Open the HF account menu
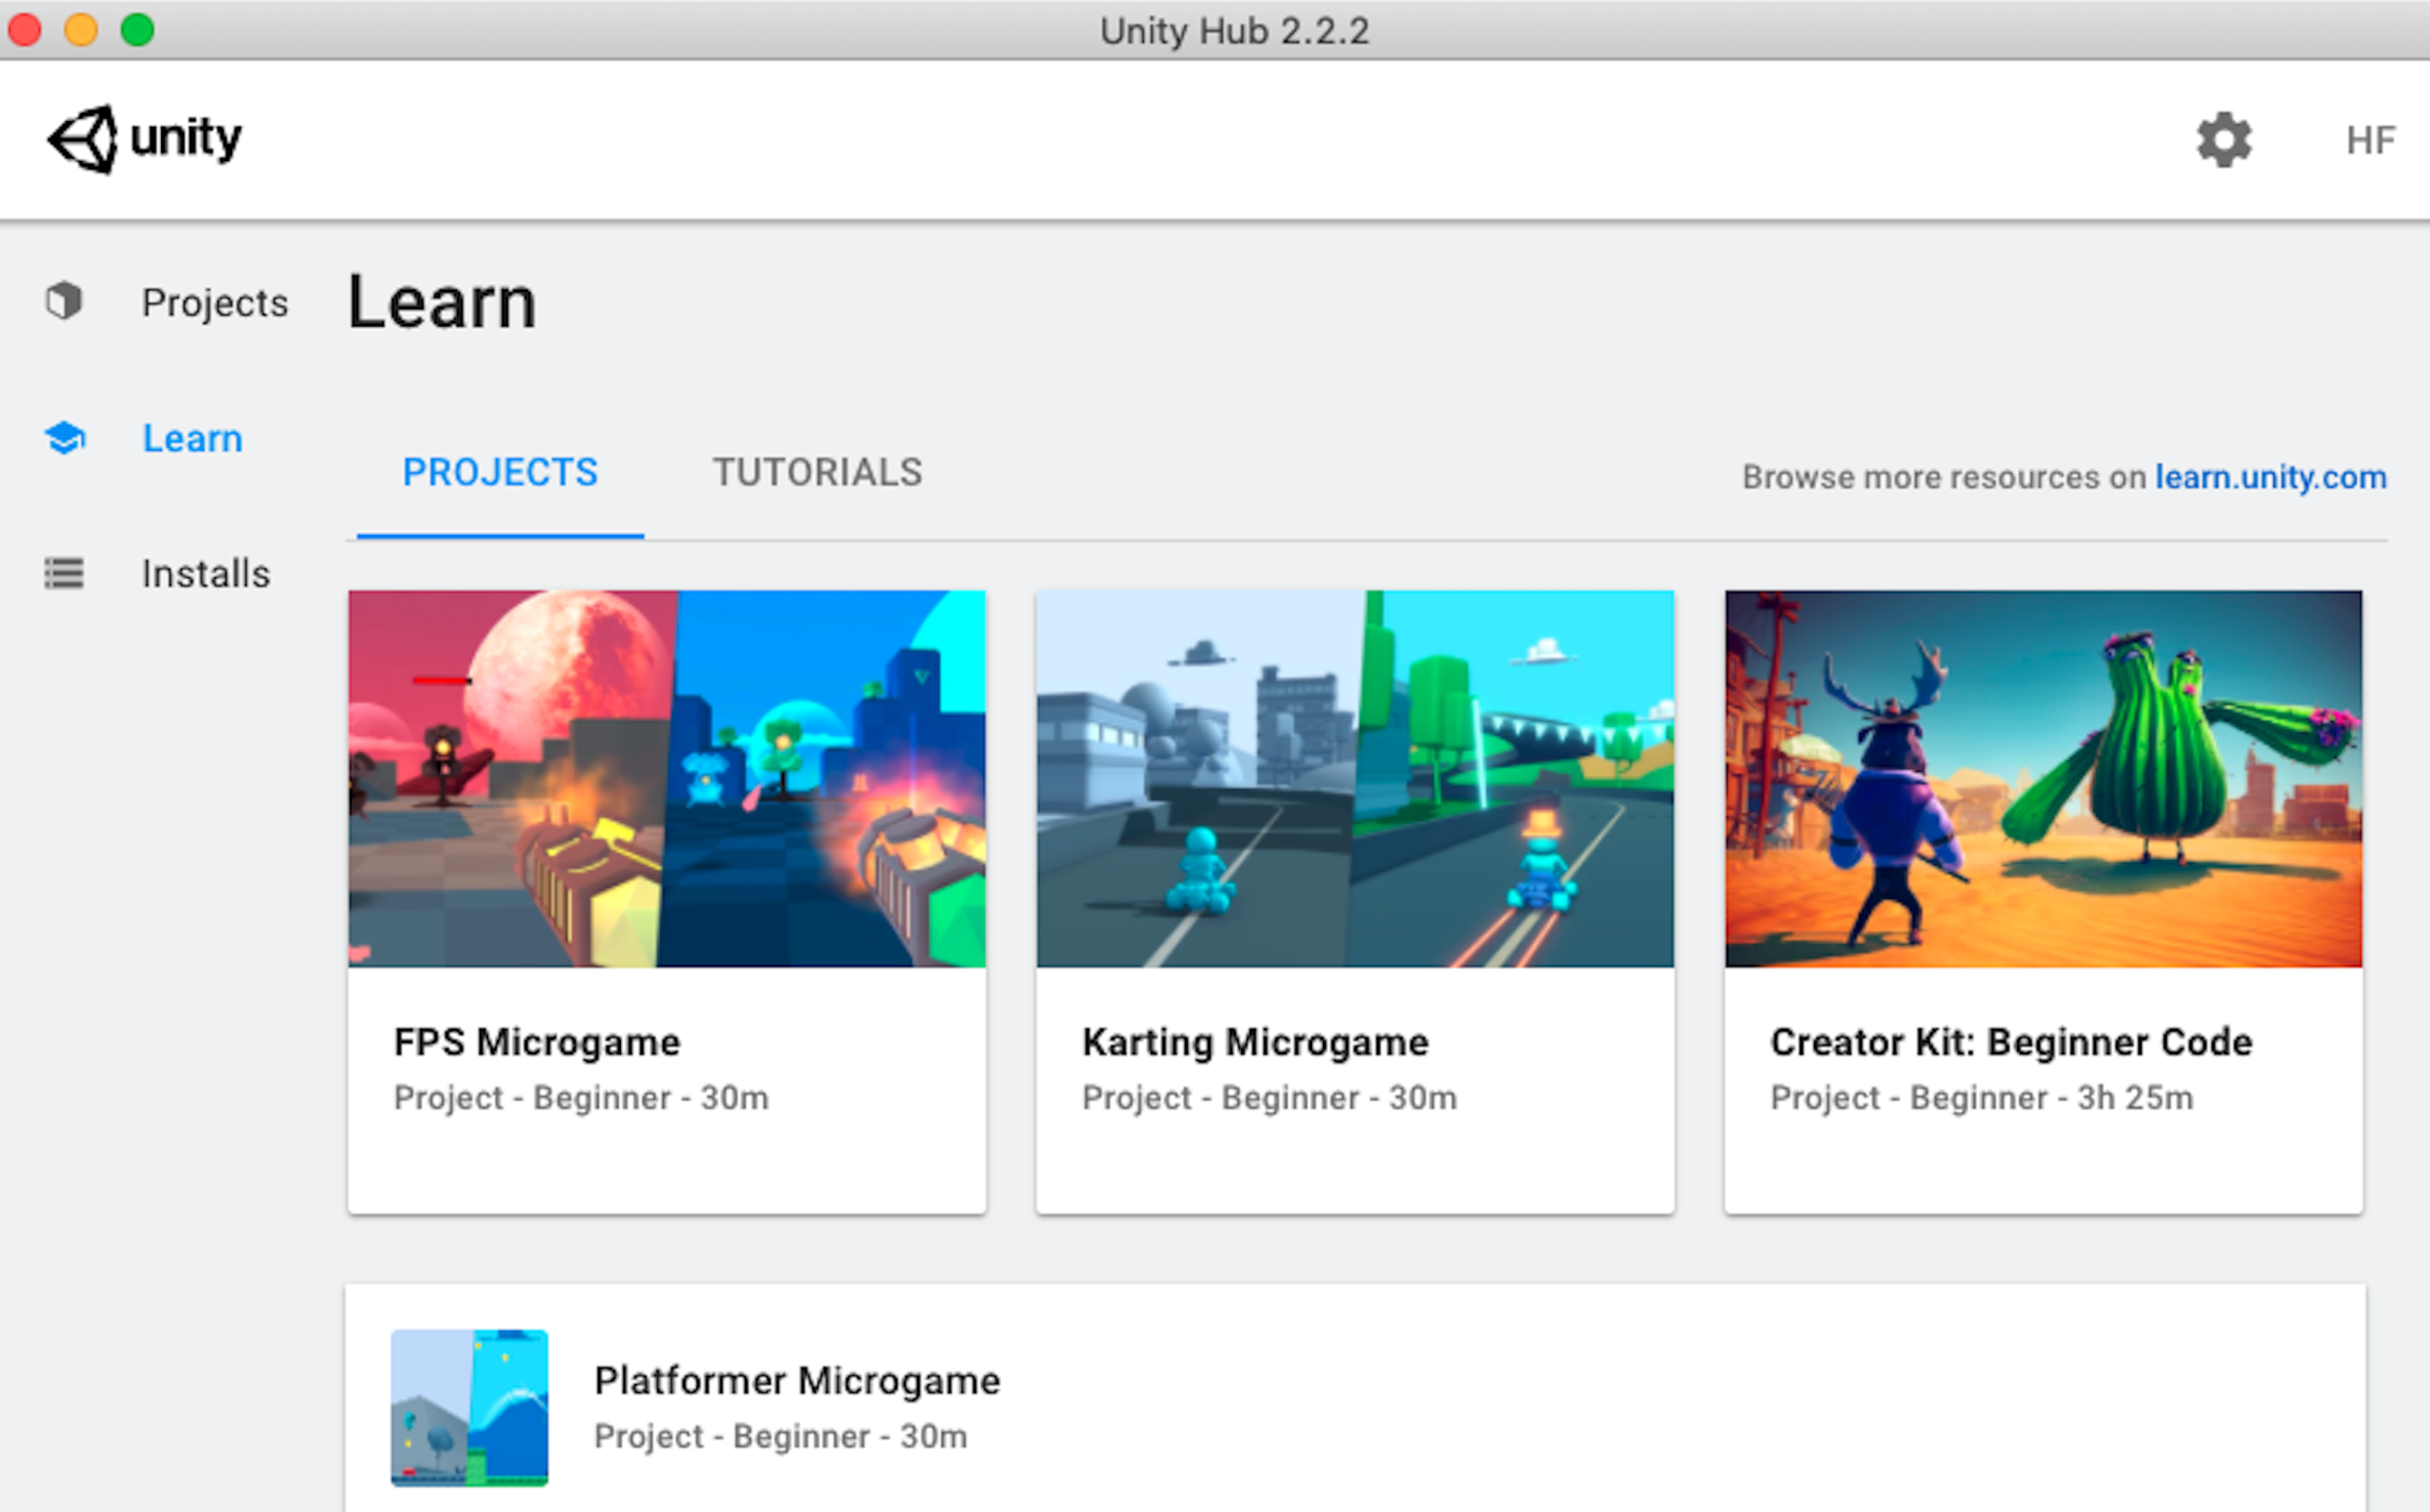 (2370, 140)
